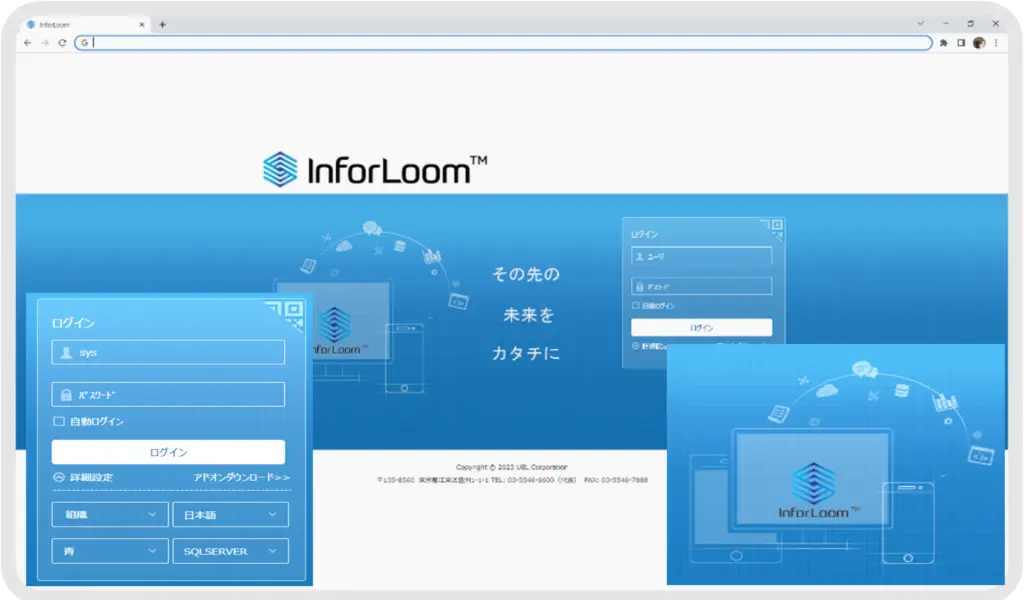The image size is (1024, 600).
Task: Click the username field containing sys
Action: pyautogui.click(x=168, y=353)
